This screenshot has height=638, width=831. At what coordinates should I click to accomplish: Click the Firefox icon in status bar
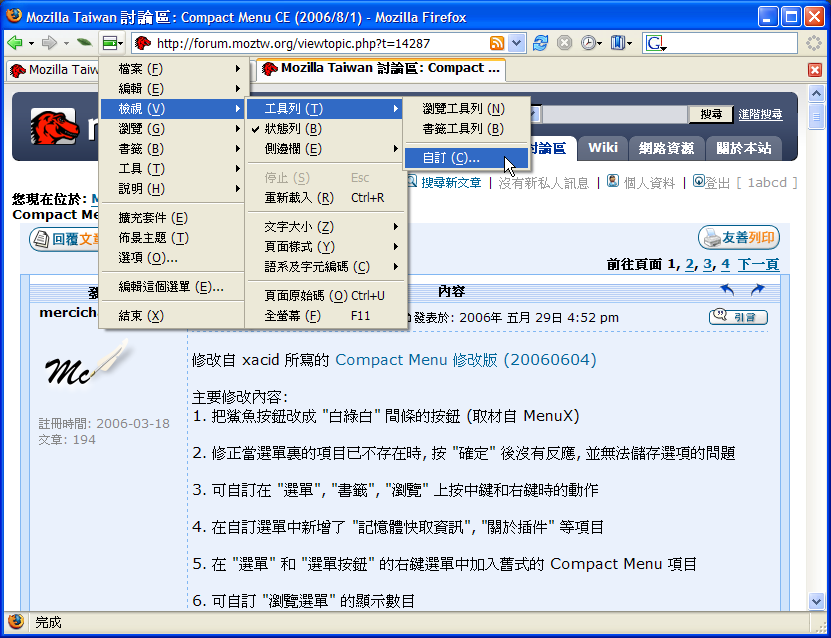tap(16, 621)
